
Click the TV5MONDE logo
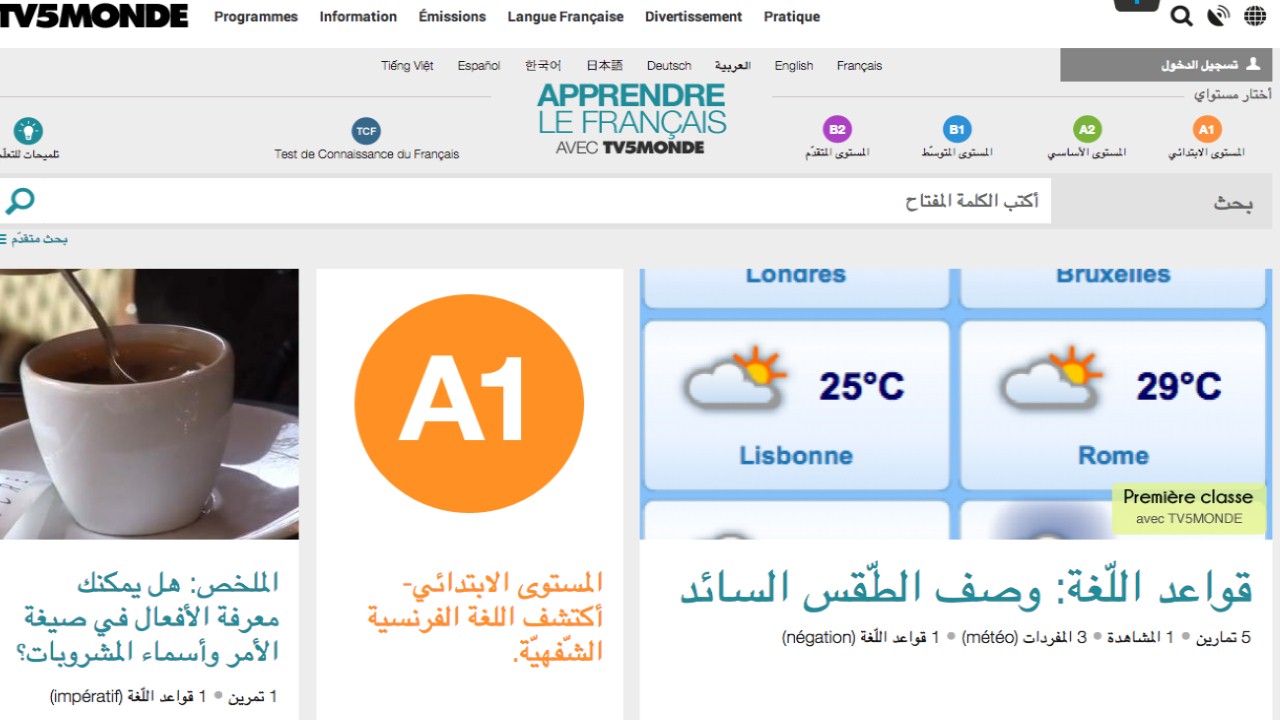tap(94, 15)
